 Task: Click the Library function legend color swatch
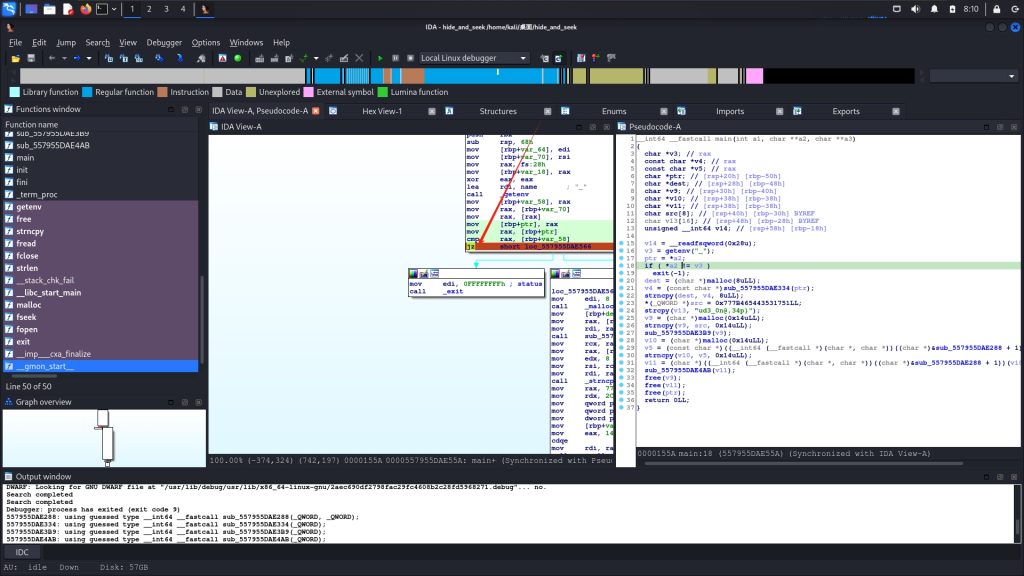[14, 92]
